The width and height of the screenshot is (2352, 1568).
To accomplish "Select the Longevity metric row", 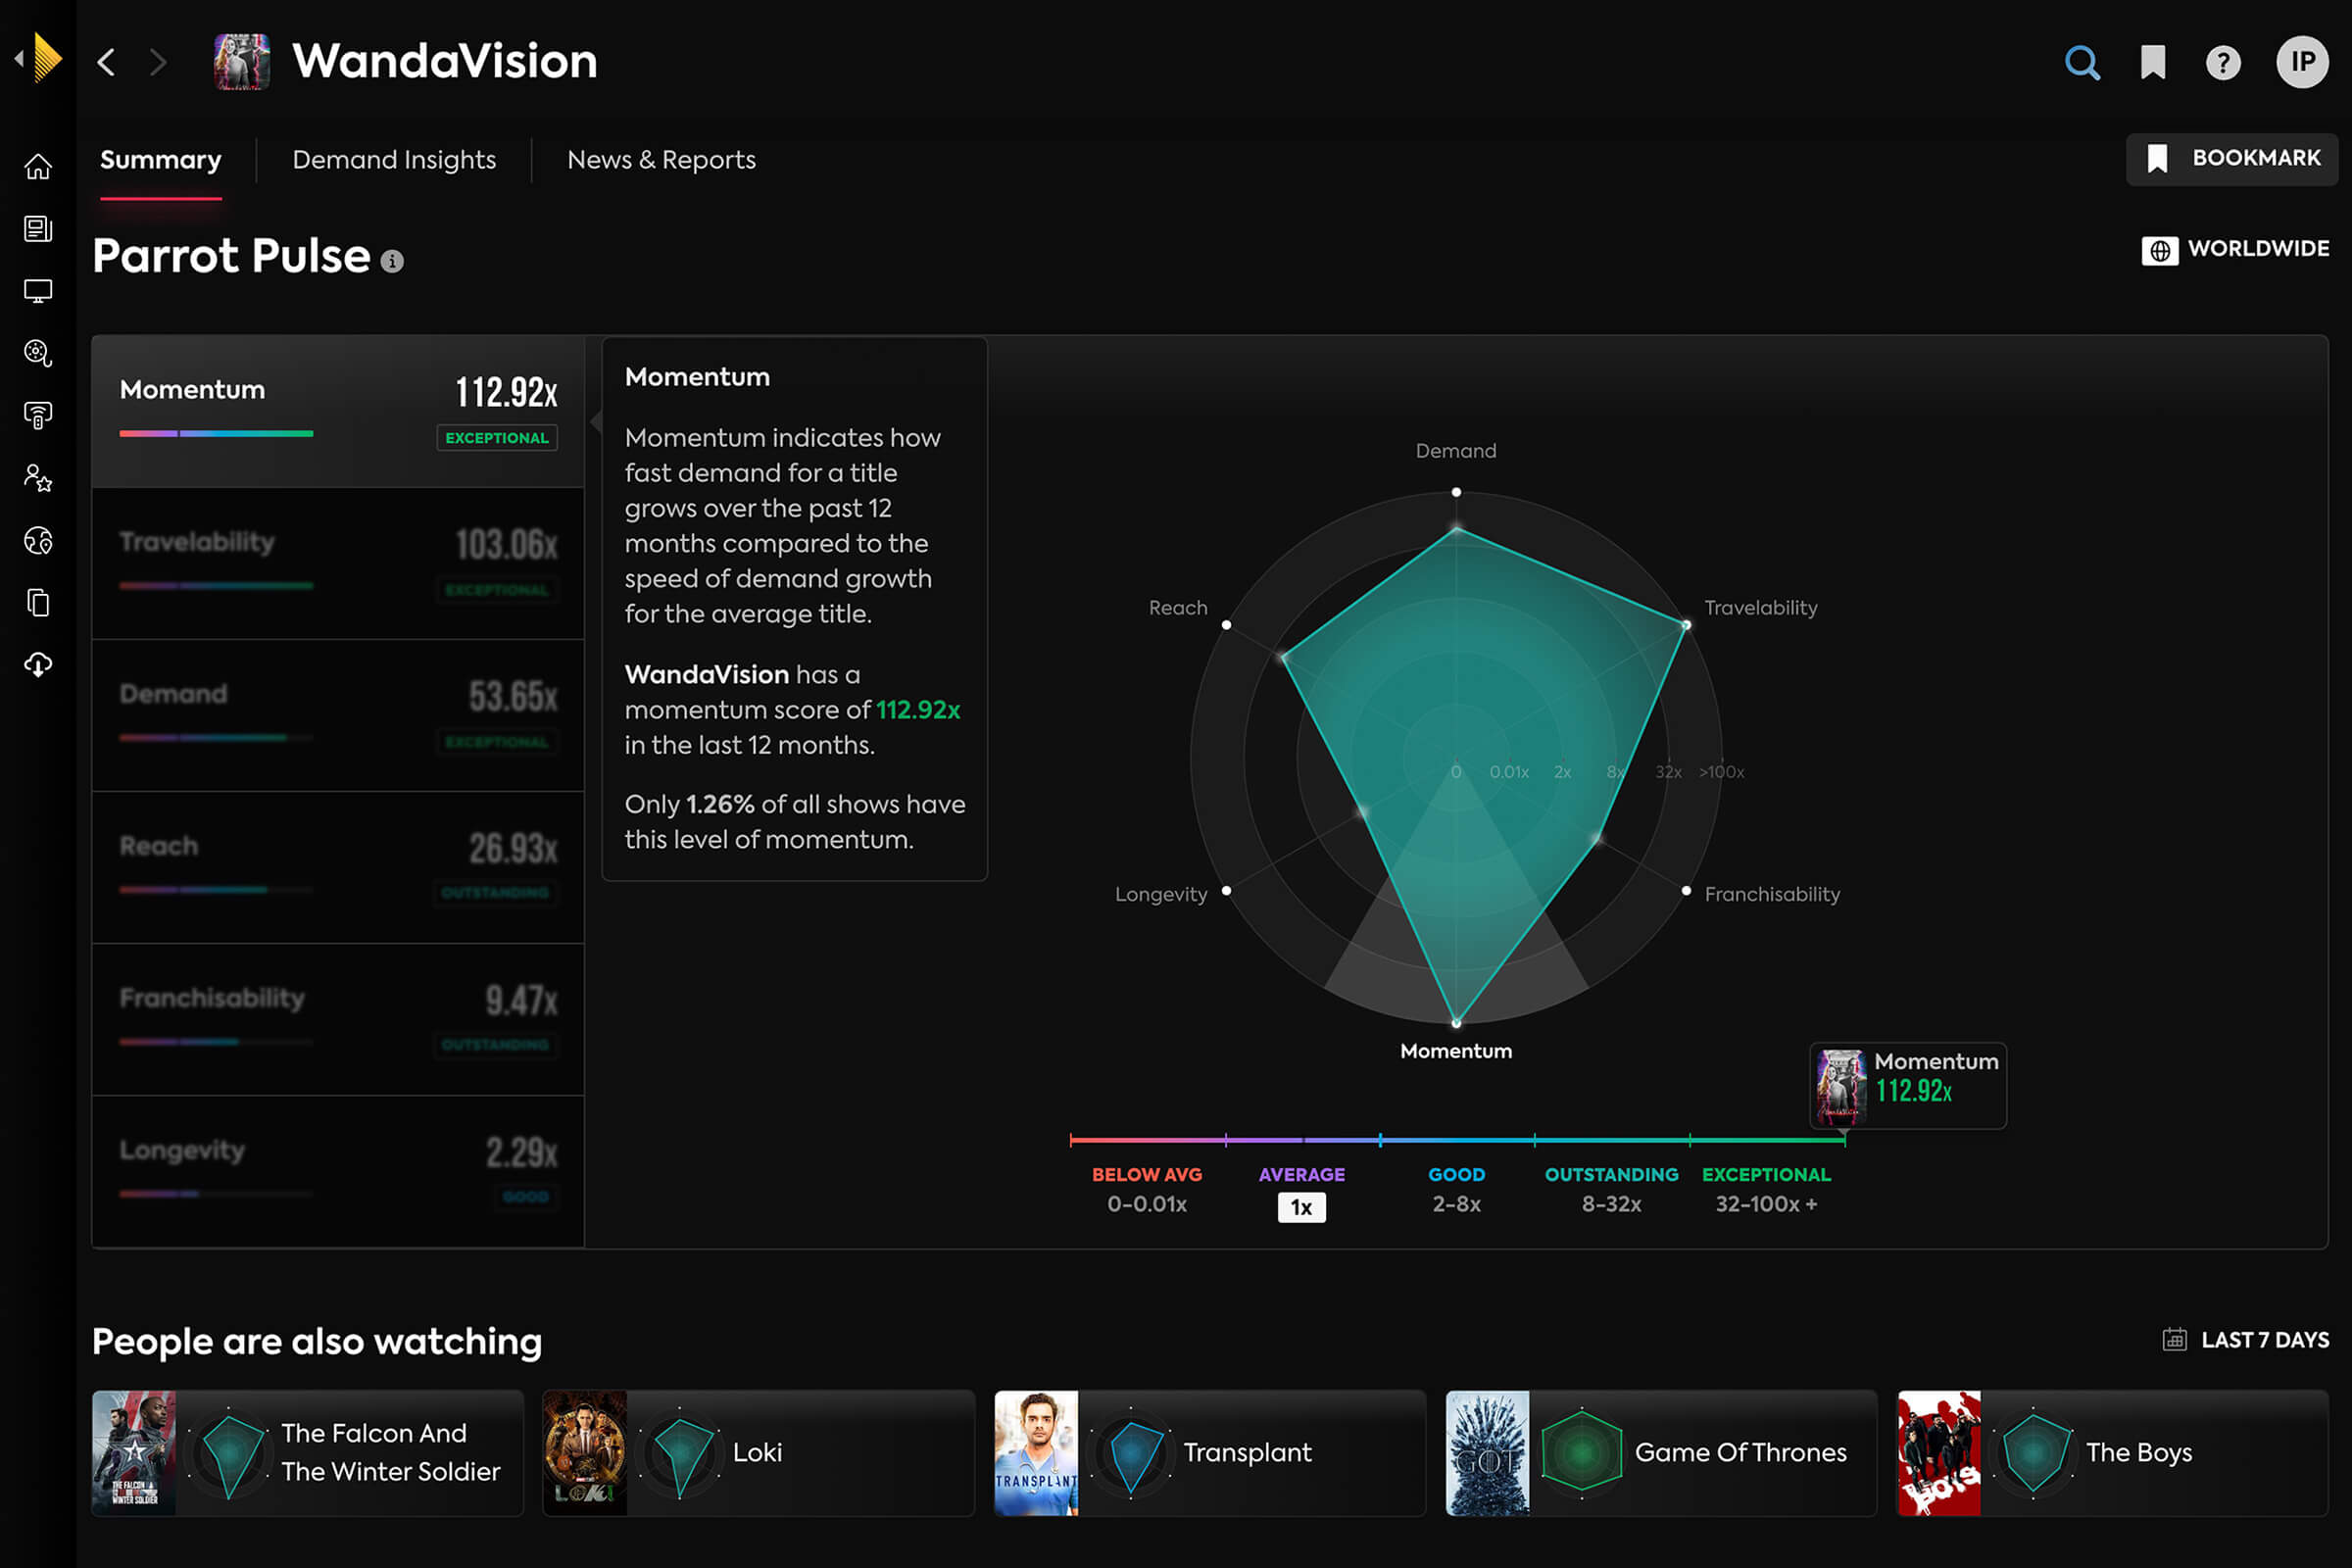I will (x=338, y=1172).
